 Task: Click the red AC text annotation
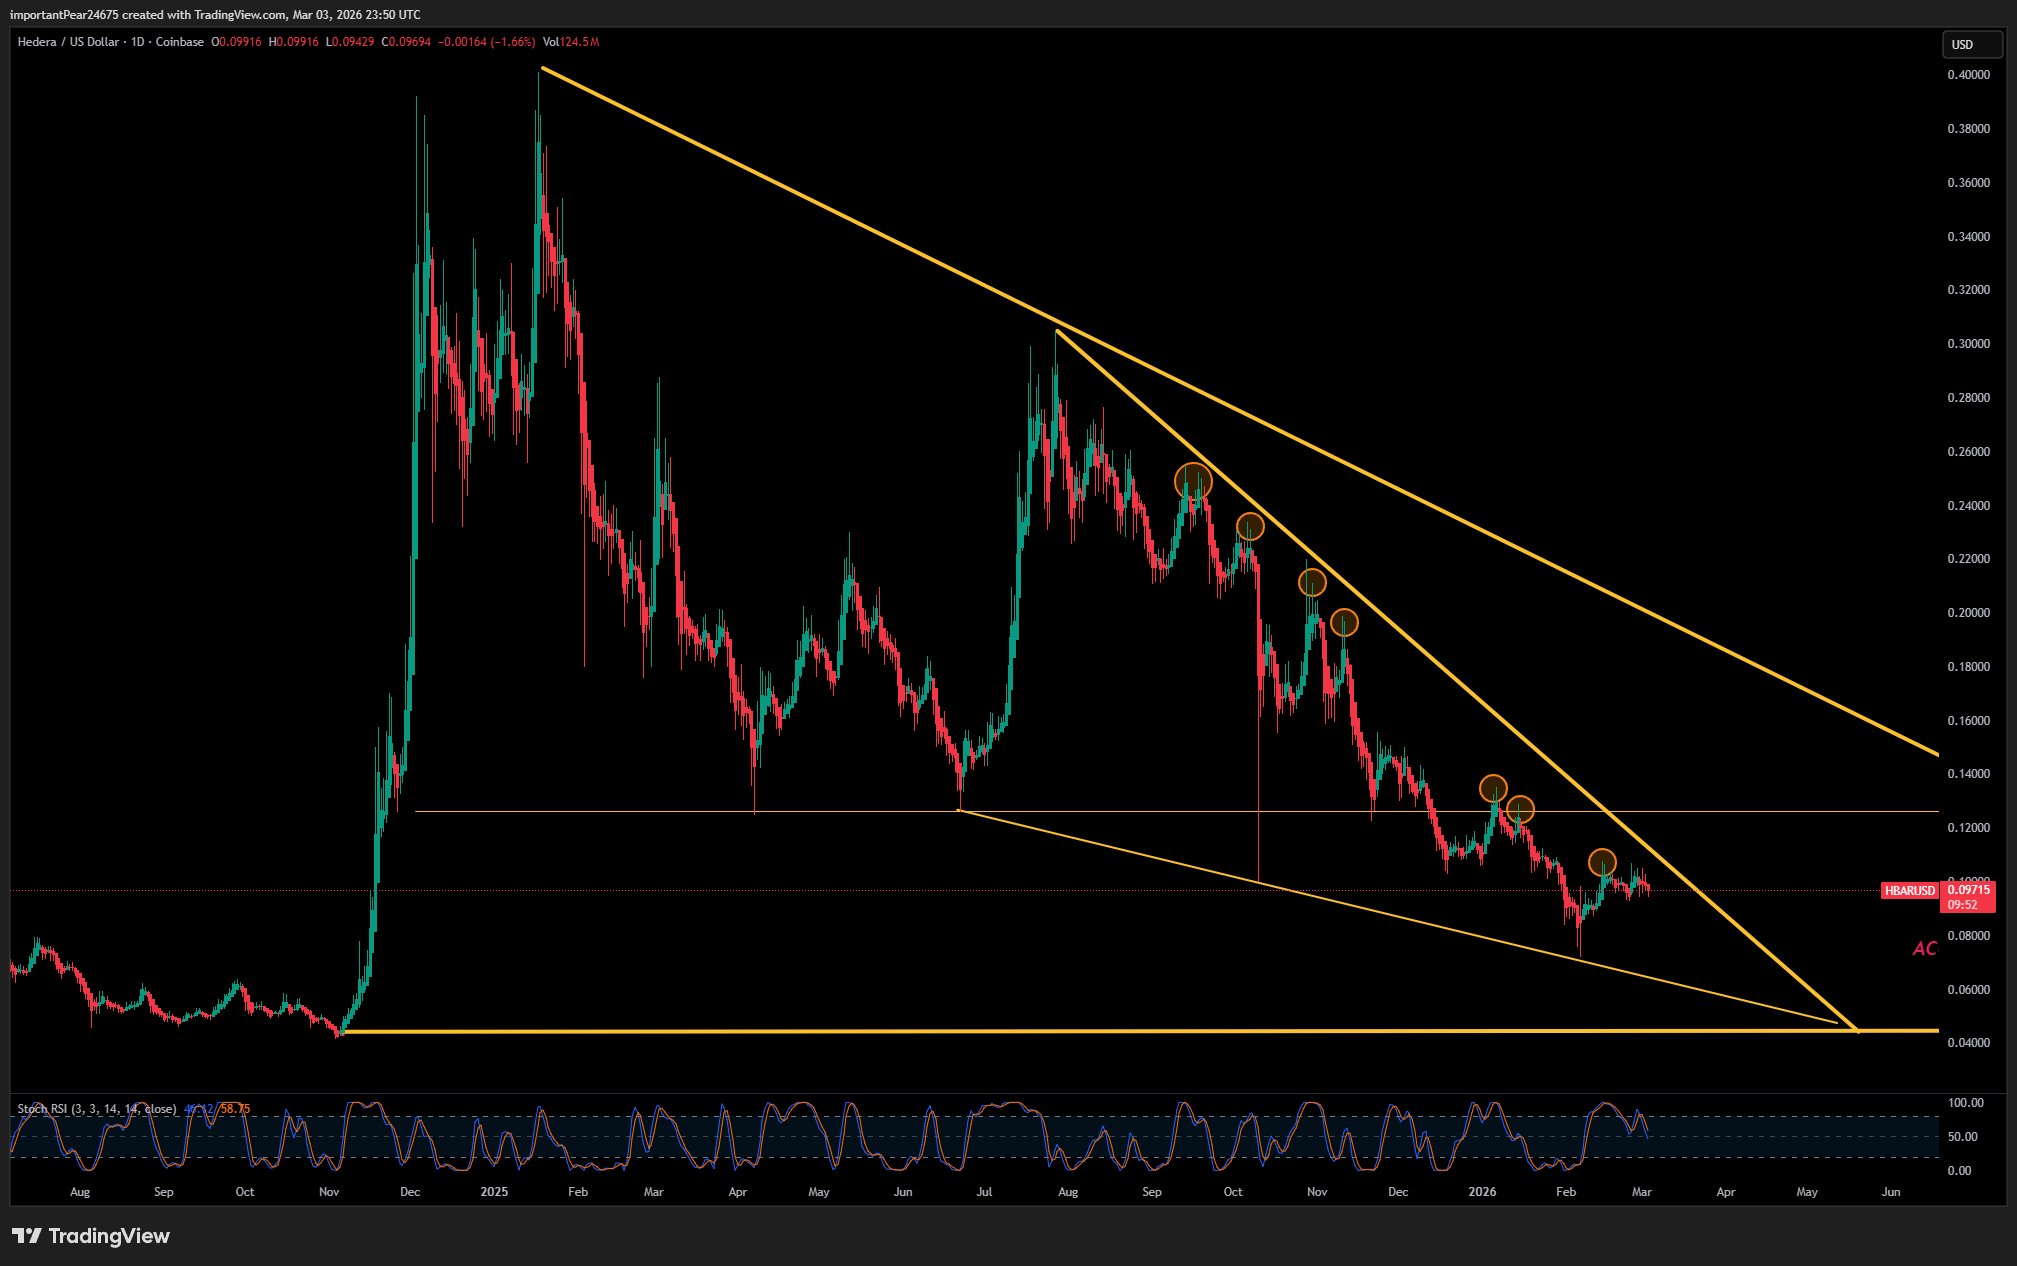(1924, 948)
